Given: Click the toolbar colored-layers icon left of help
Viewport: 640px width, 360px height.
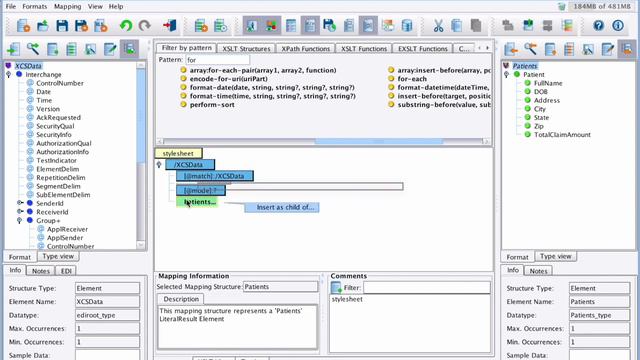Looking at the screenshot, I should pyautogui.click(x=567, y=26).
